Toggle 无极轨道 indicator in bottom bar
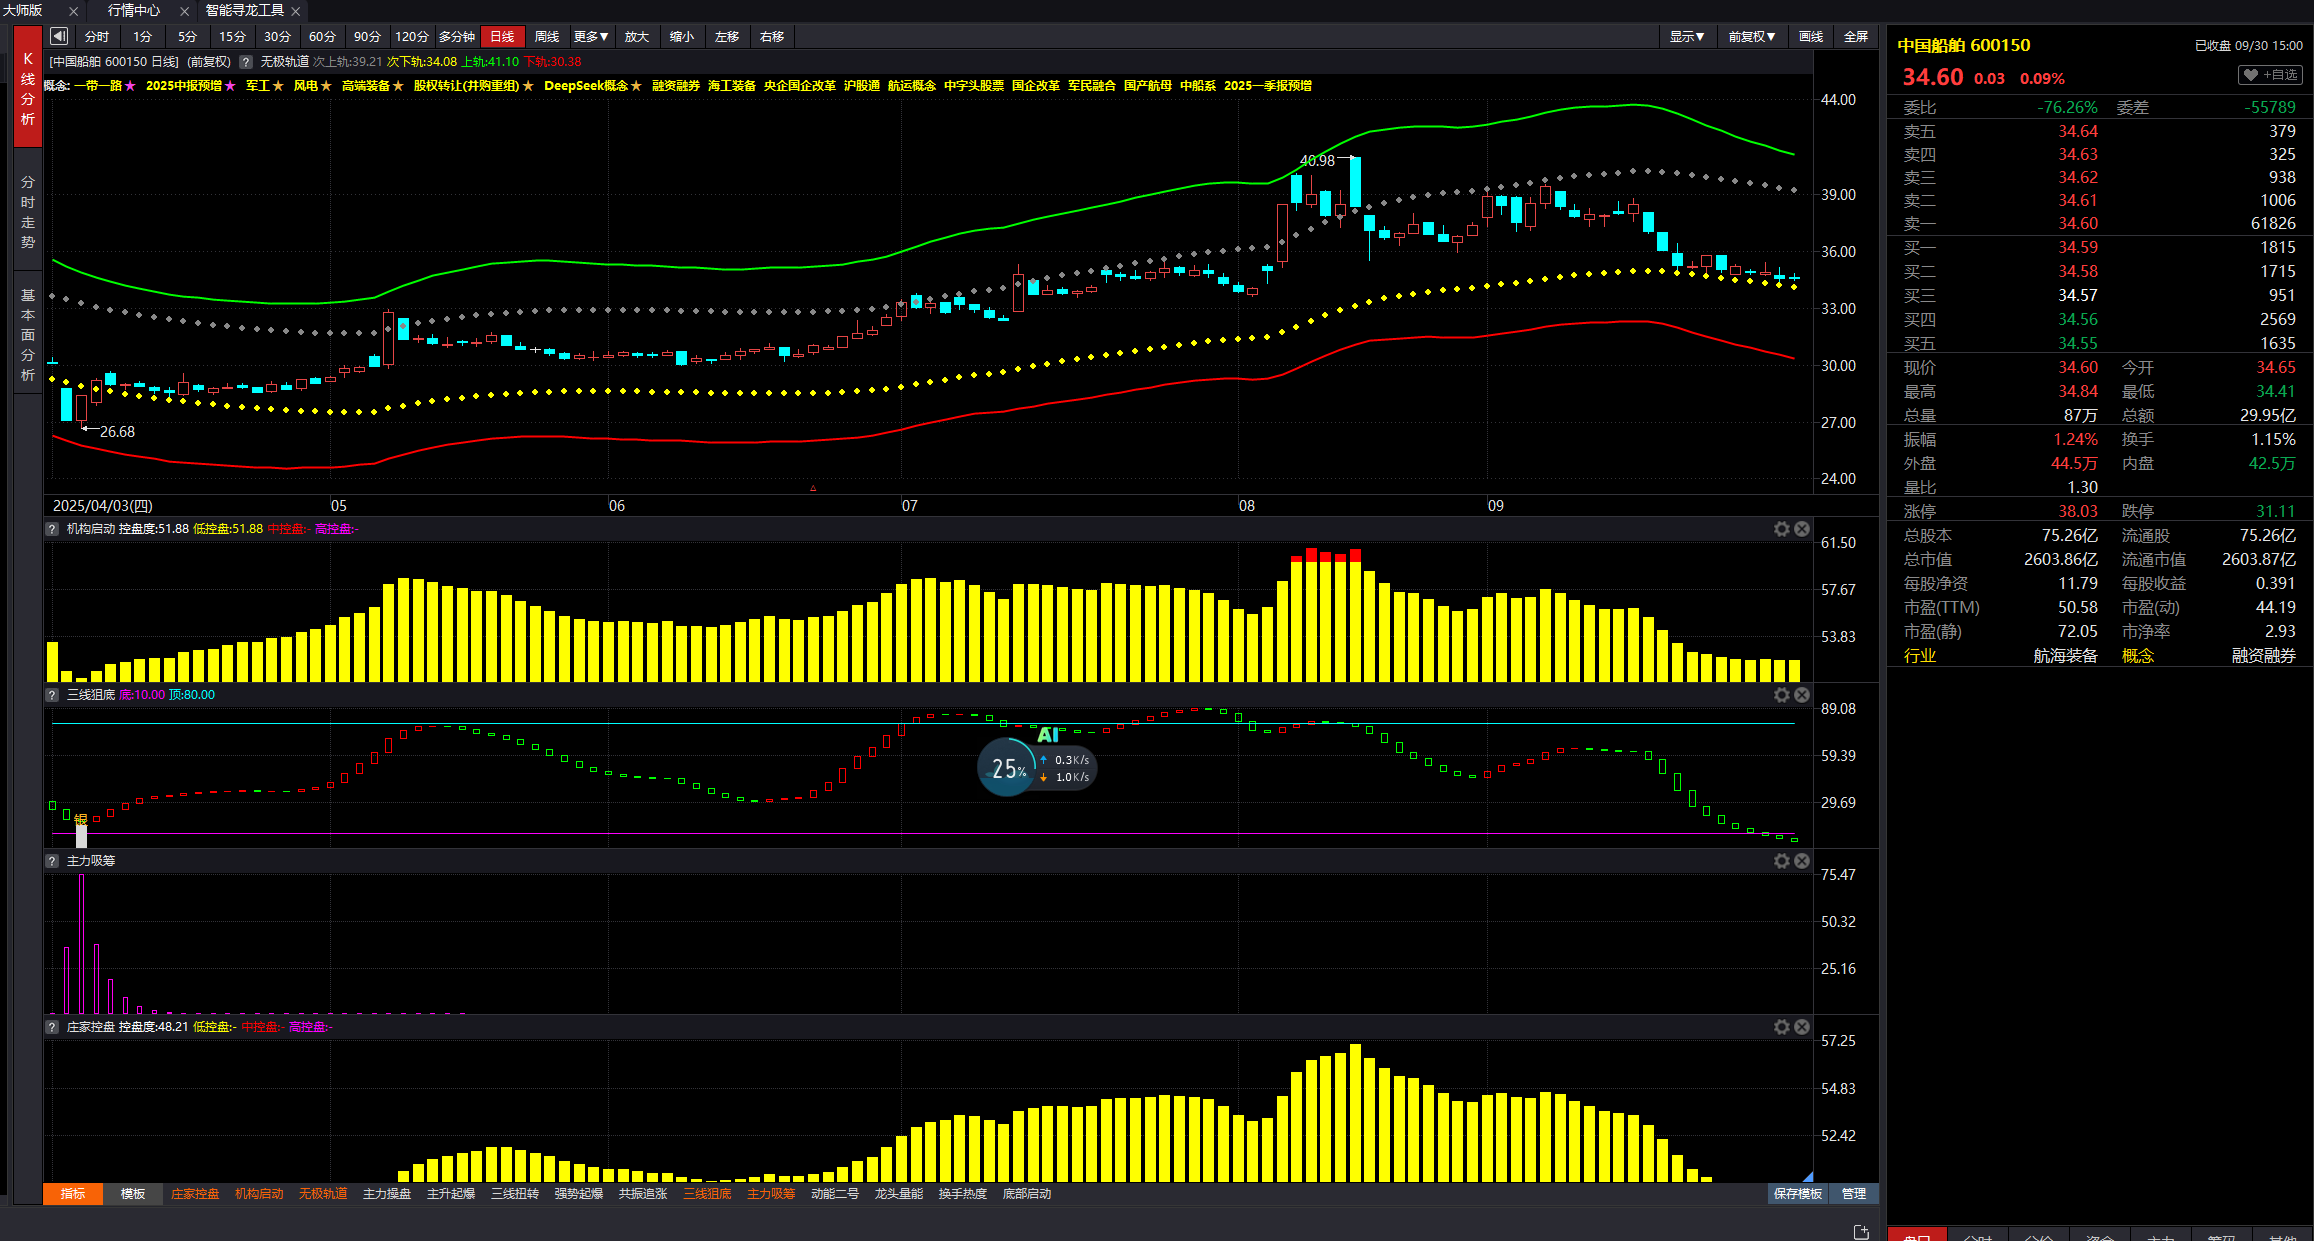Screen dimensions: 2314x1241 (x=323, y=1194)
